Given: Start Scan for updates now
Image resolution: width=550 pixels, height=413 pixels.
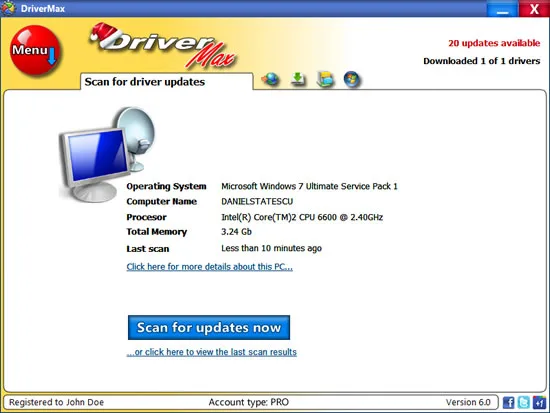Looking at the screenshot, I should 209,327.
